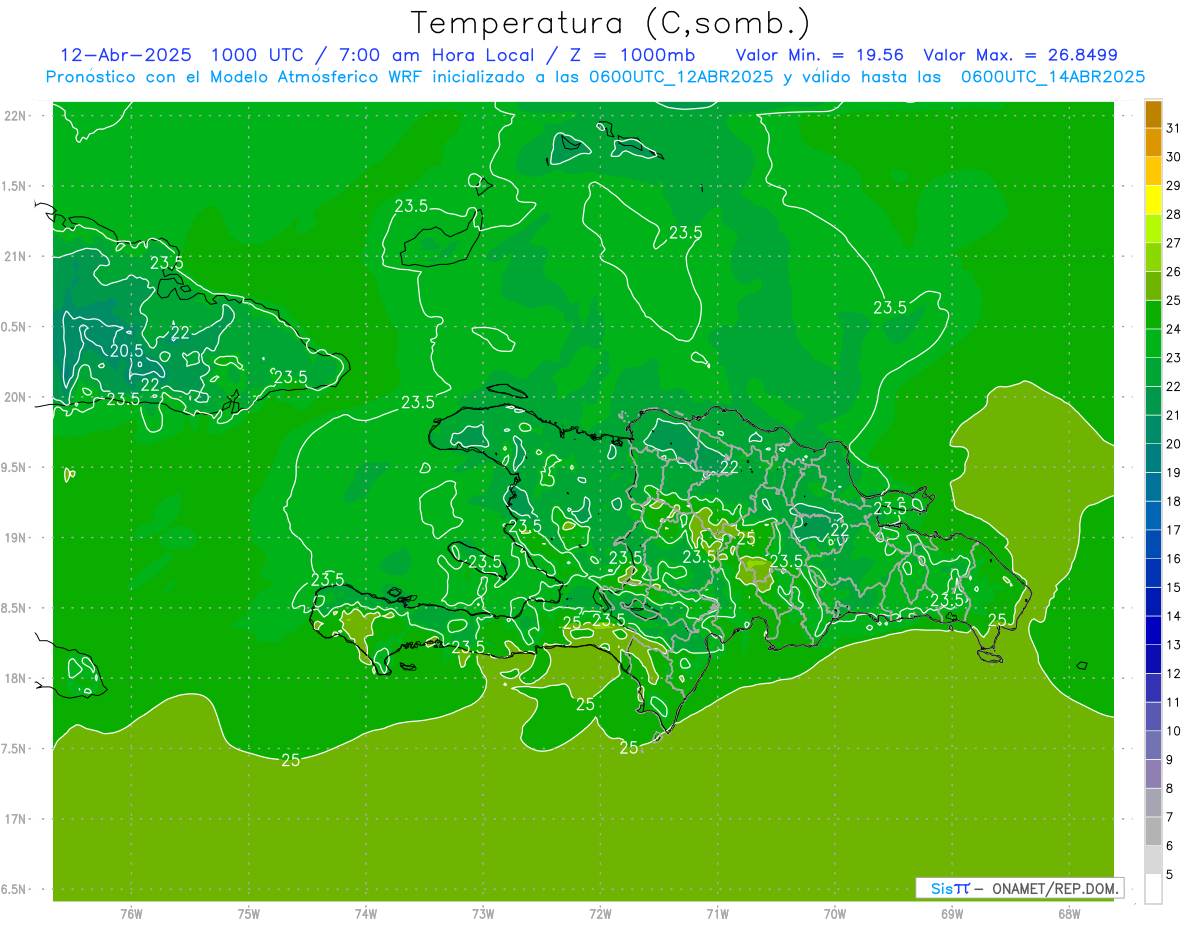Click the "70W" longitude axis label
This screenshot has width=1200, height=927.
coord(835,914)
